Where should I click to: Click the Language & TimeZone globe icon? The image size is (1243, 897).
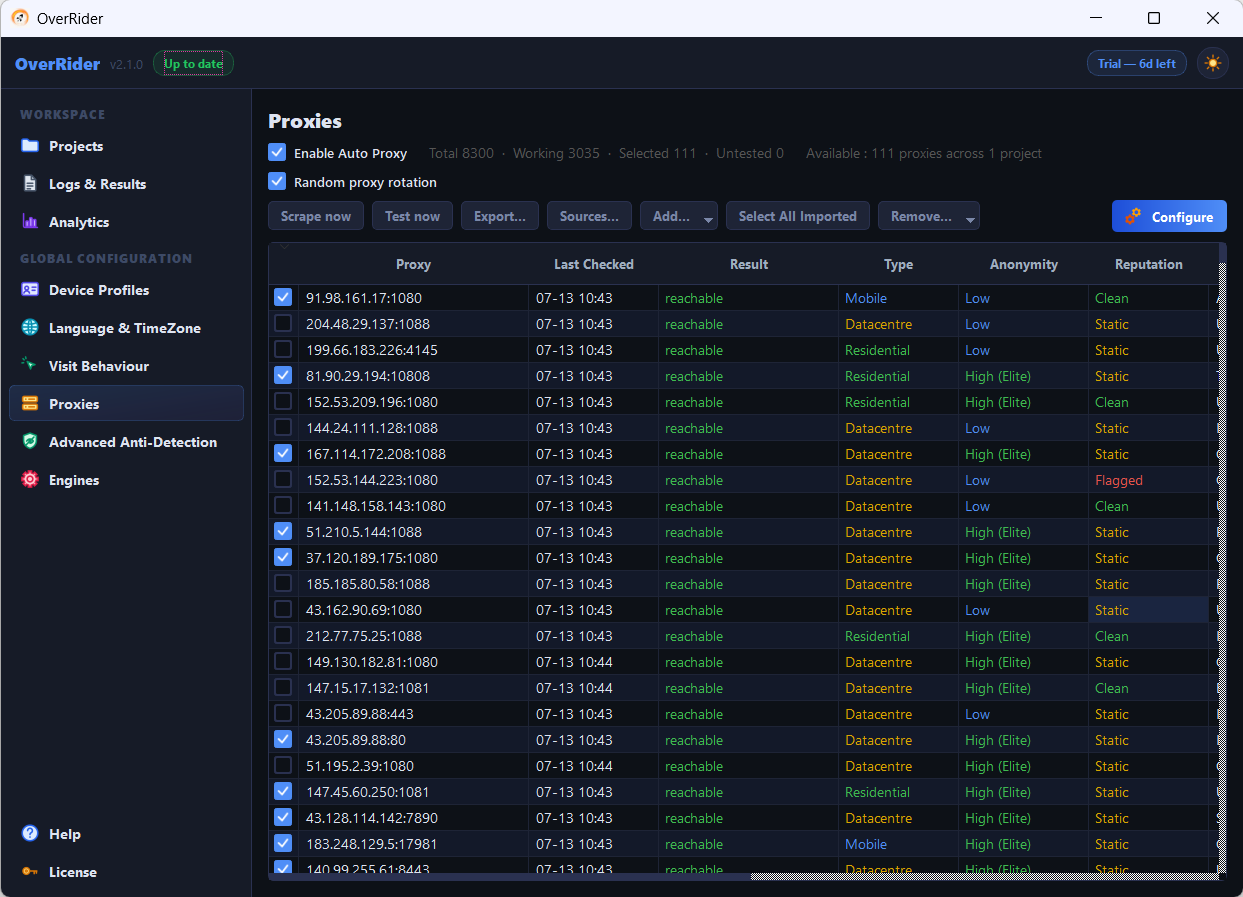[30, 328]
